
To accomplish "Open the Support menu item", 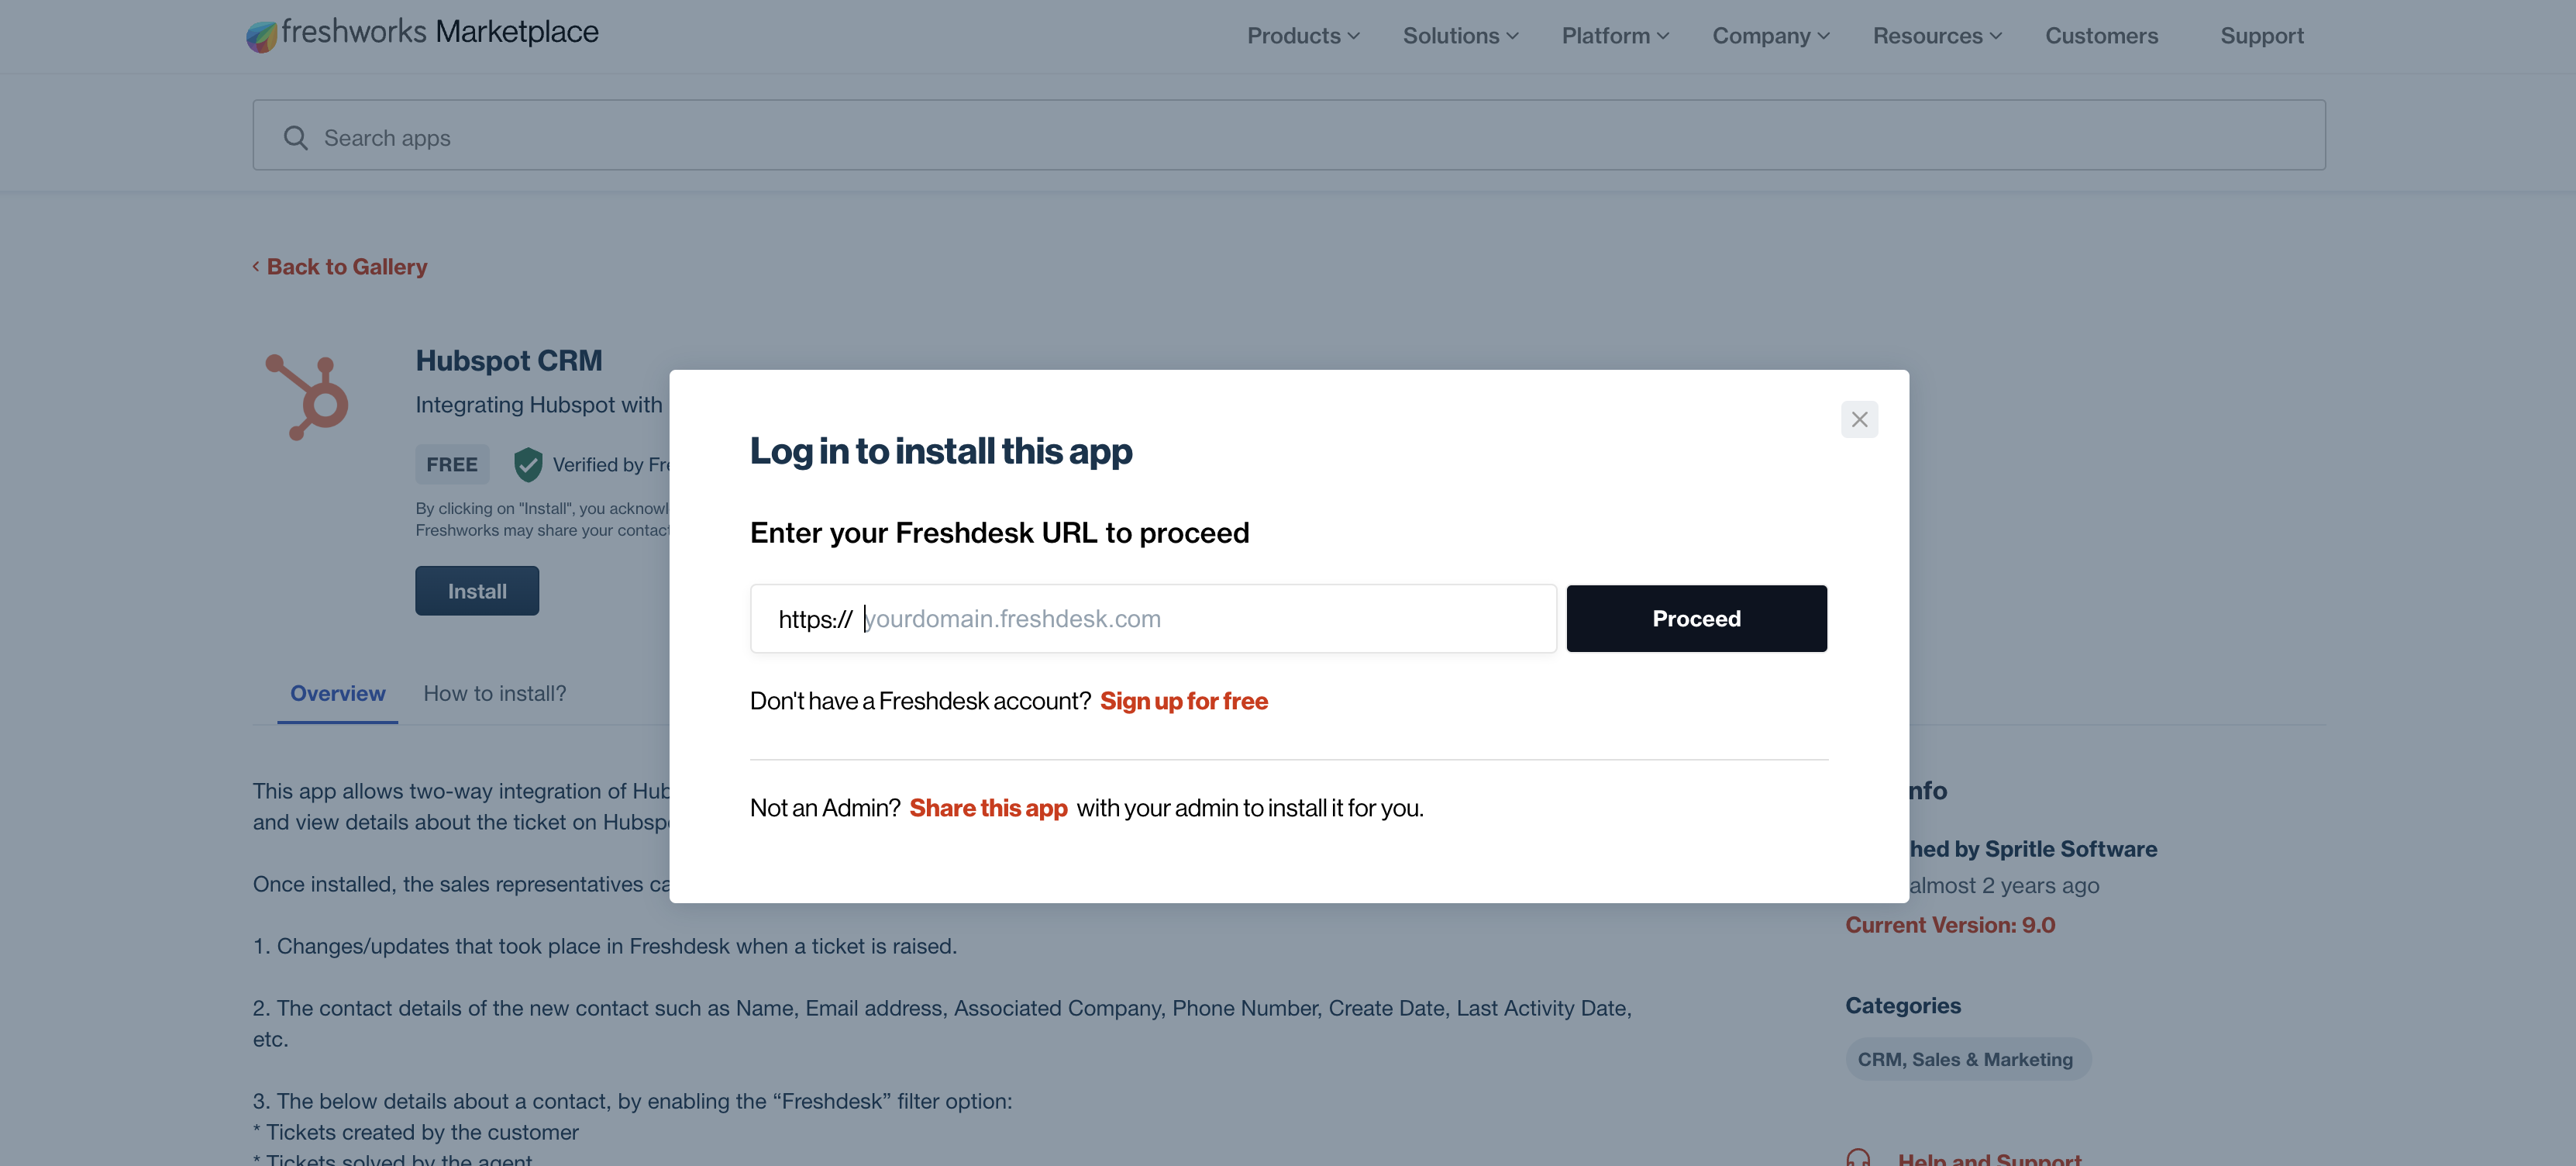I will click(2262, 36).
